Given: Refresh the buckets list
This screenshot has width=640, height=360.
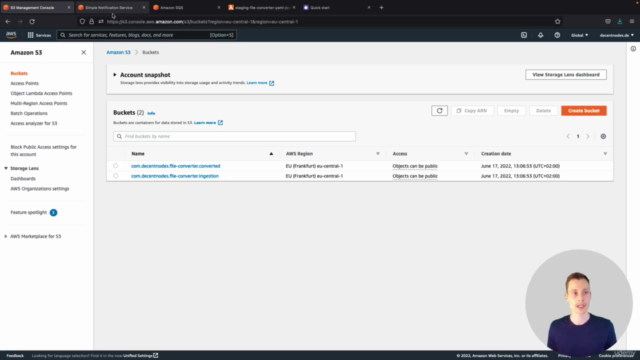Looking at the screenshot, I should tap(439, 111).
